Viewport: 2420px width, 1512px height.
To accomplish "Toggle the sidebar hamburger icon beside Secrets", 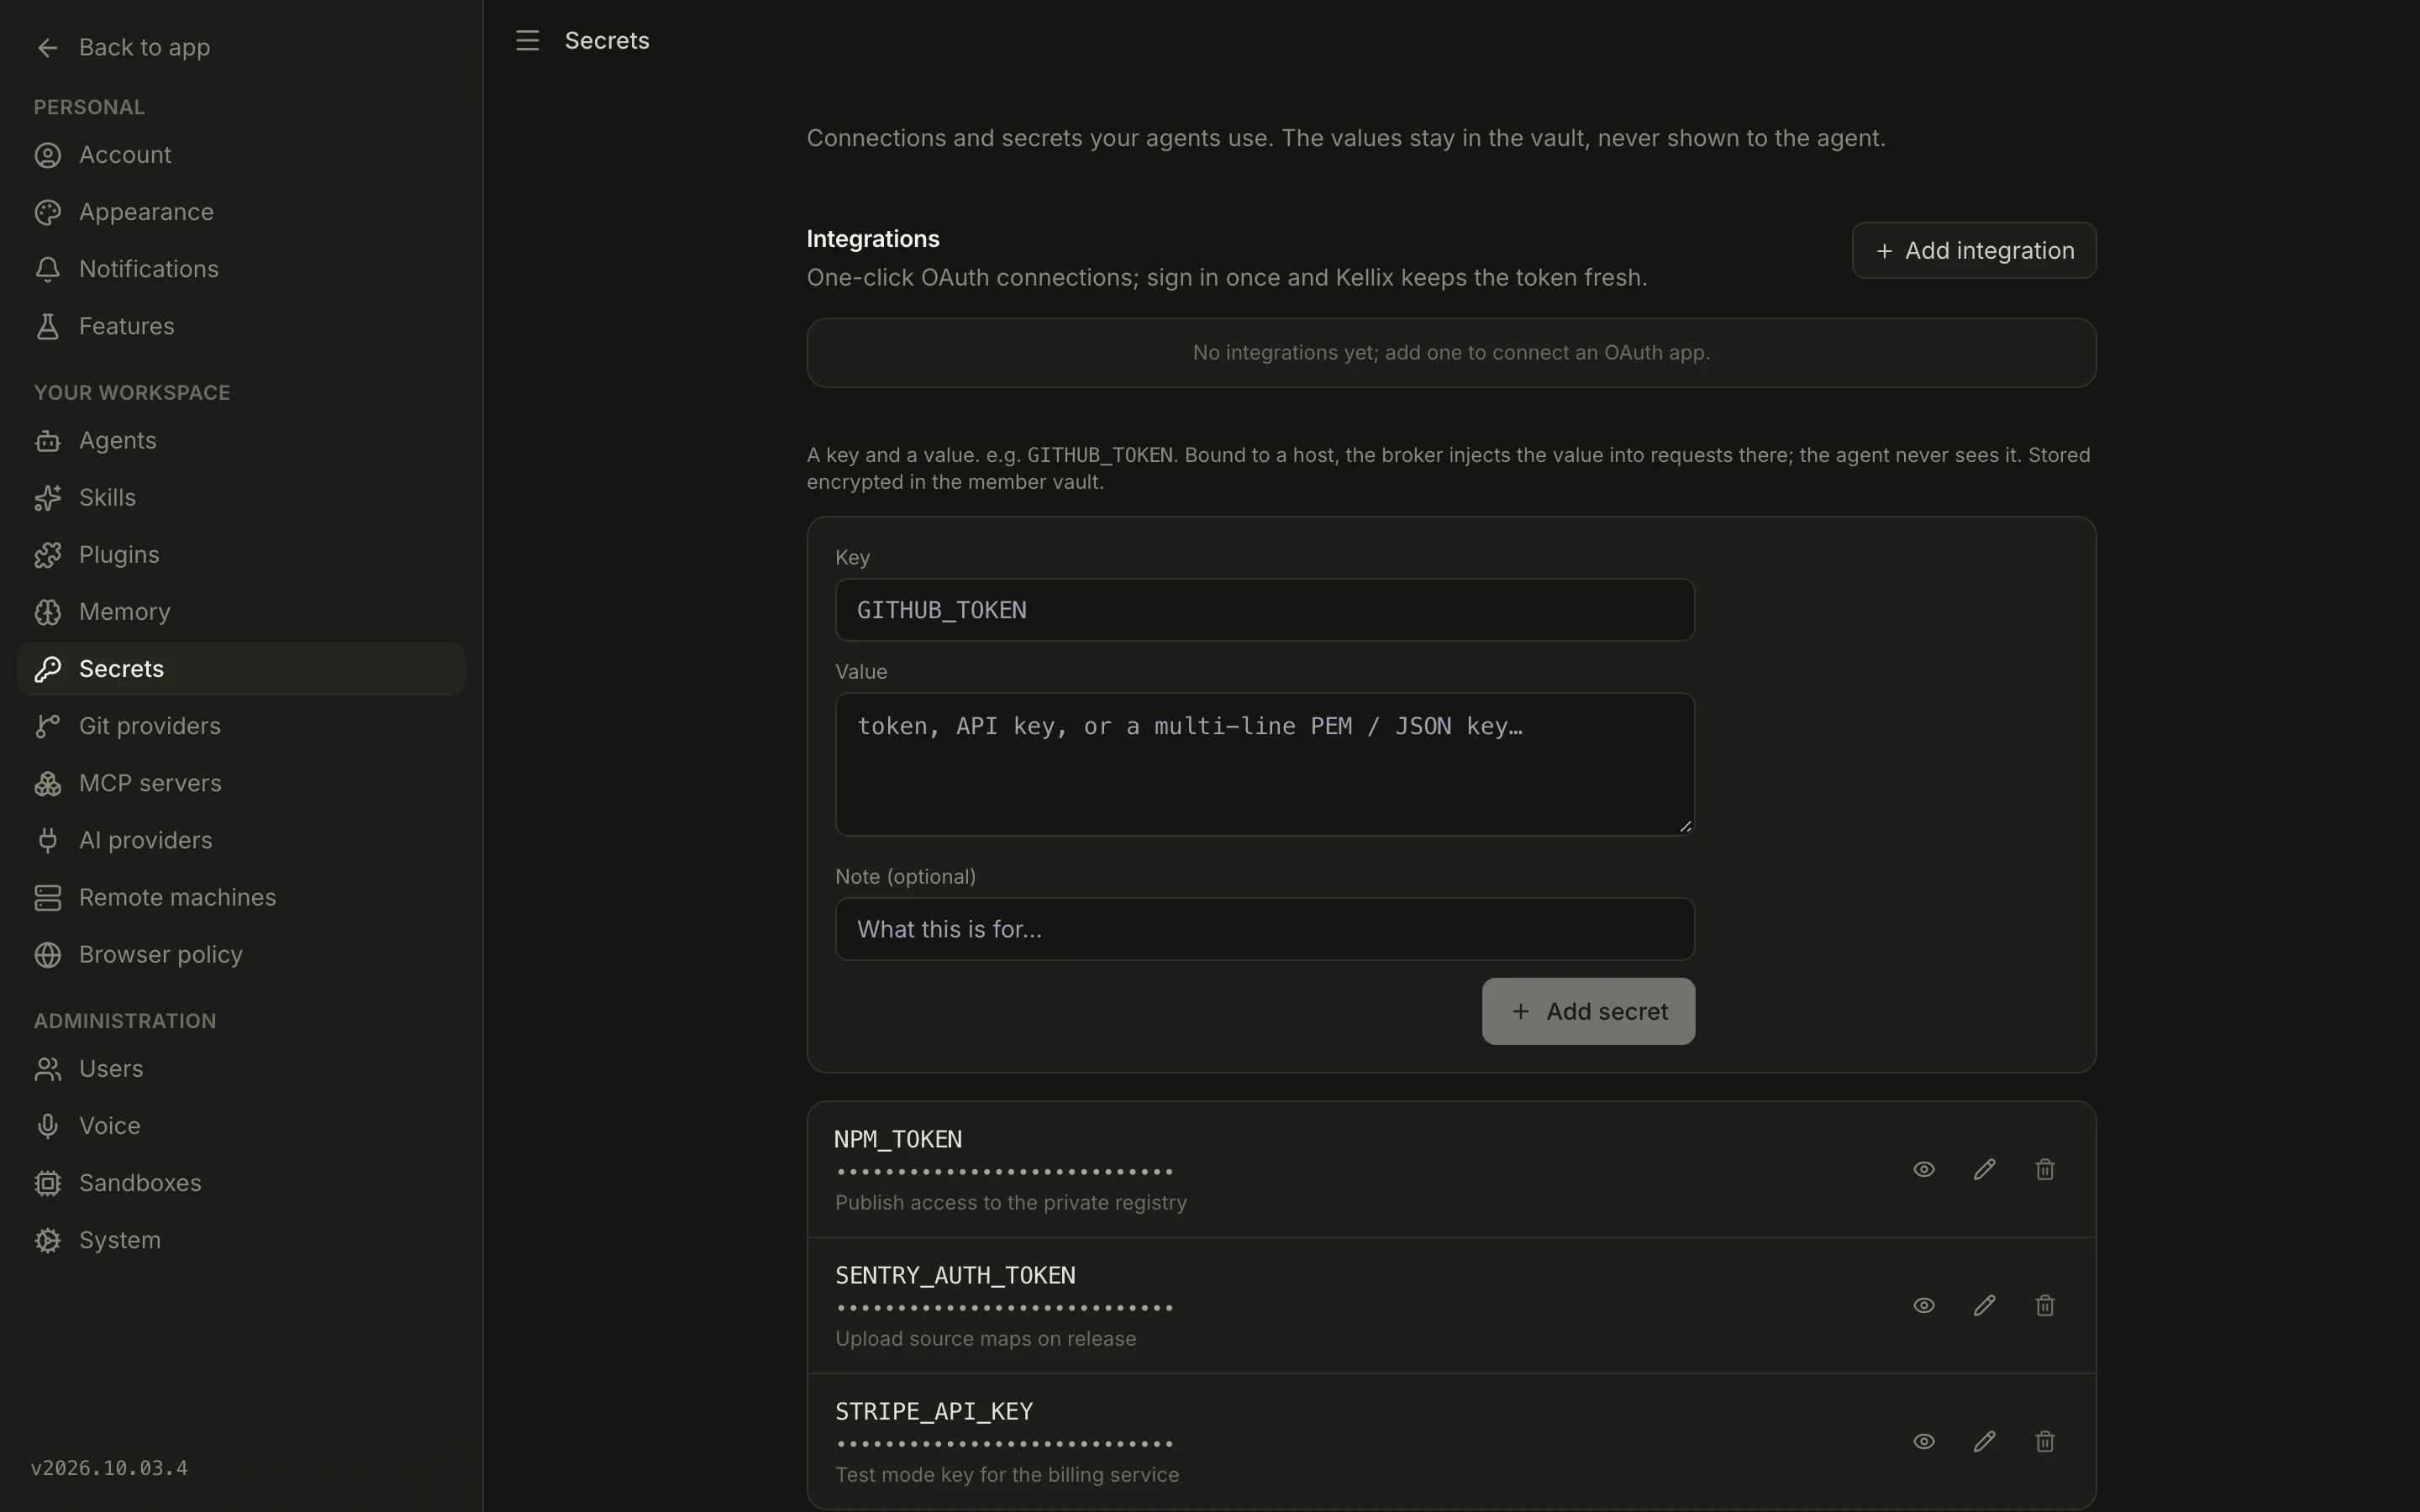I will [527, 40].
